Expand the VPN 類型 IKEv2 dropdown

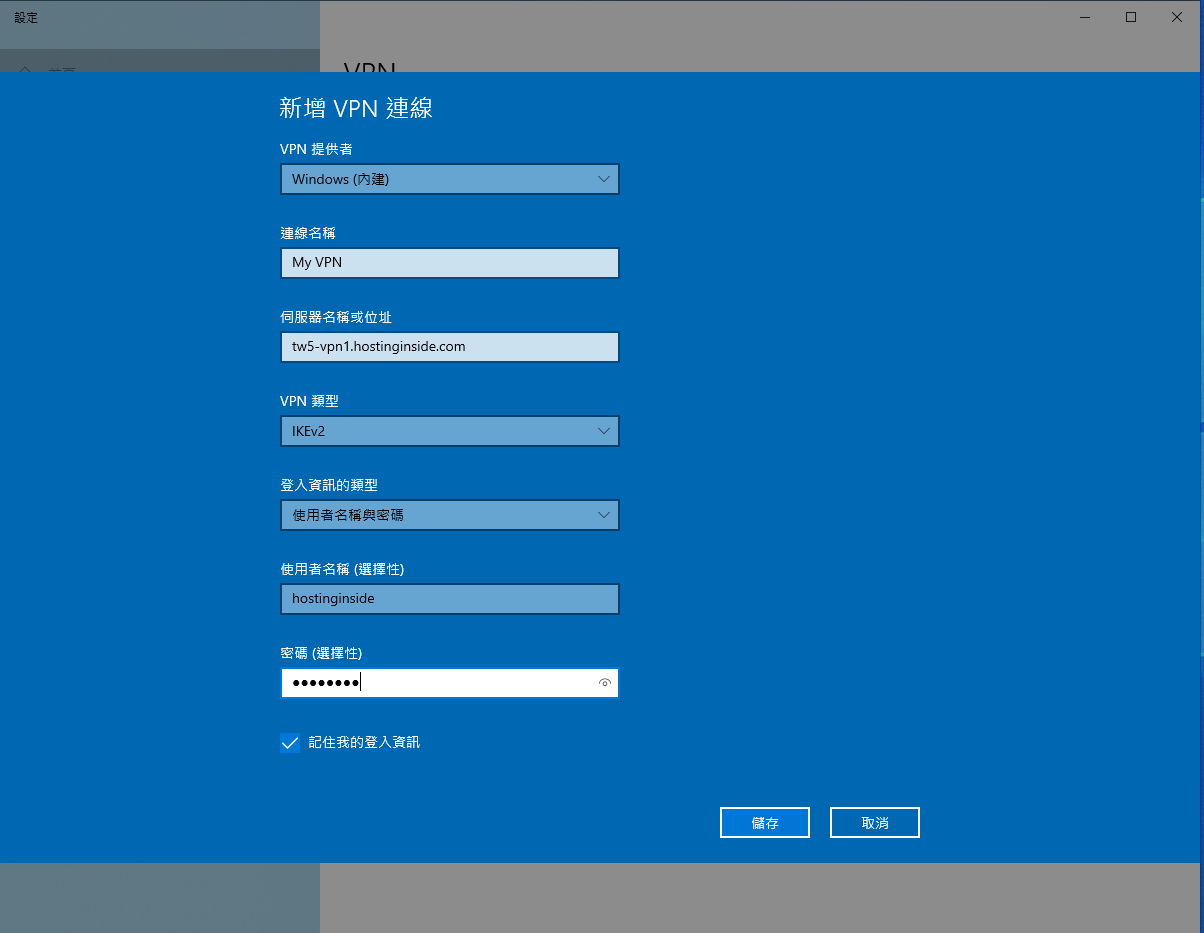[450, 431]
